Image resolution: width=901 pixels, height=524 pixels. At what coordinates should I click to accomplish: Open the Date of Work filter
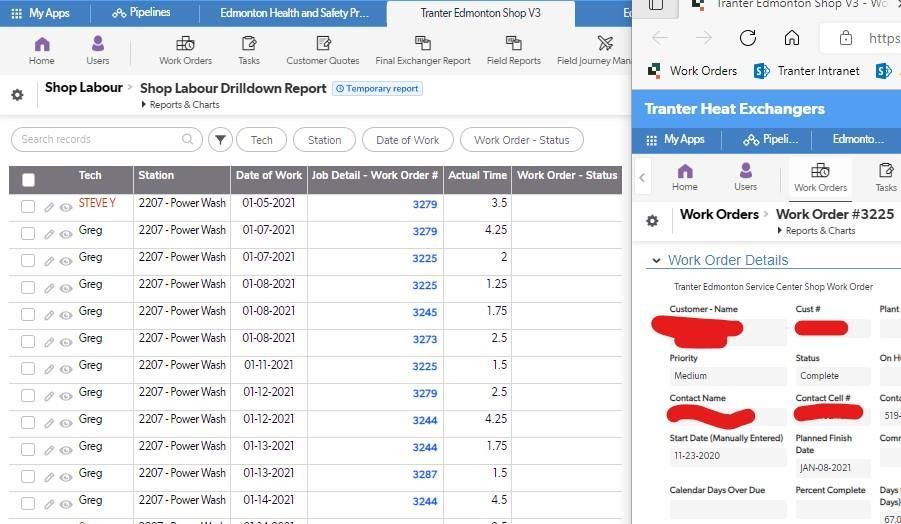[407, 140]
